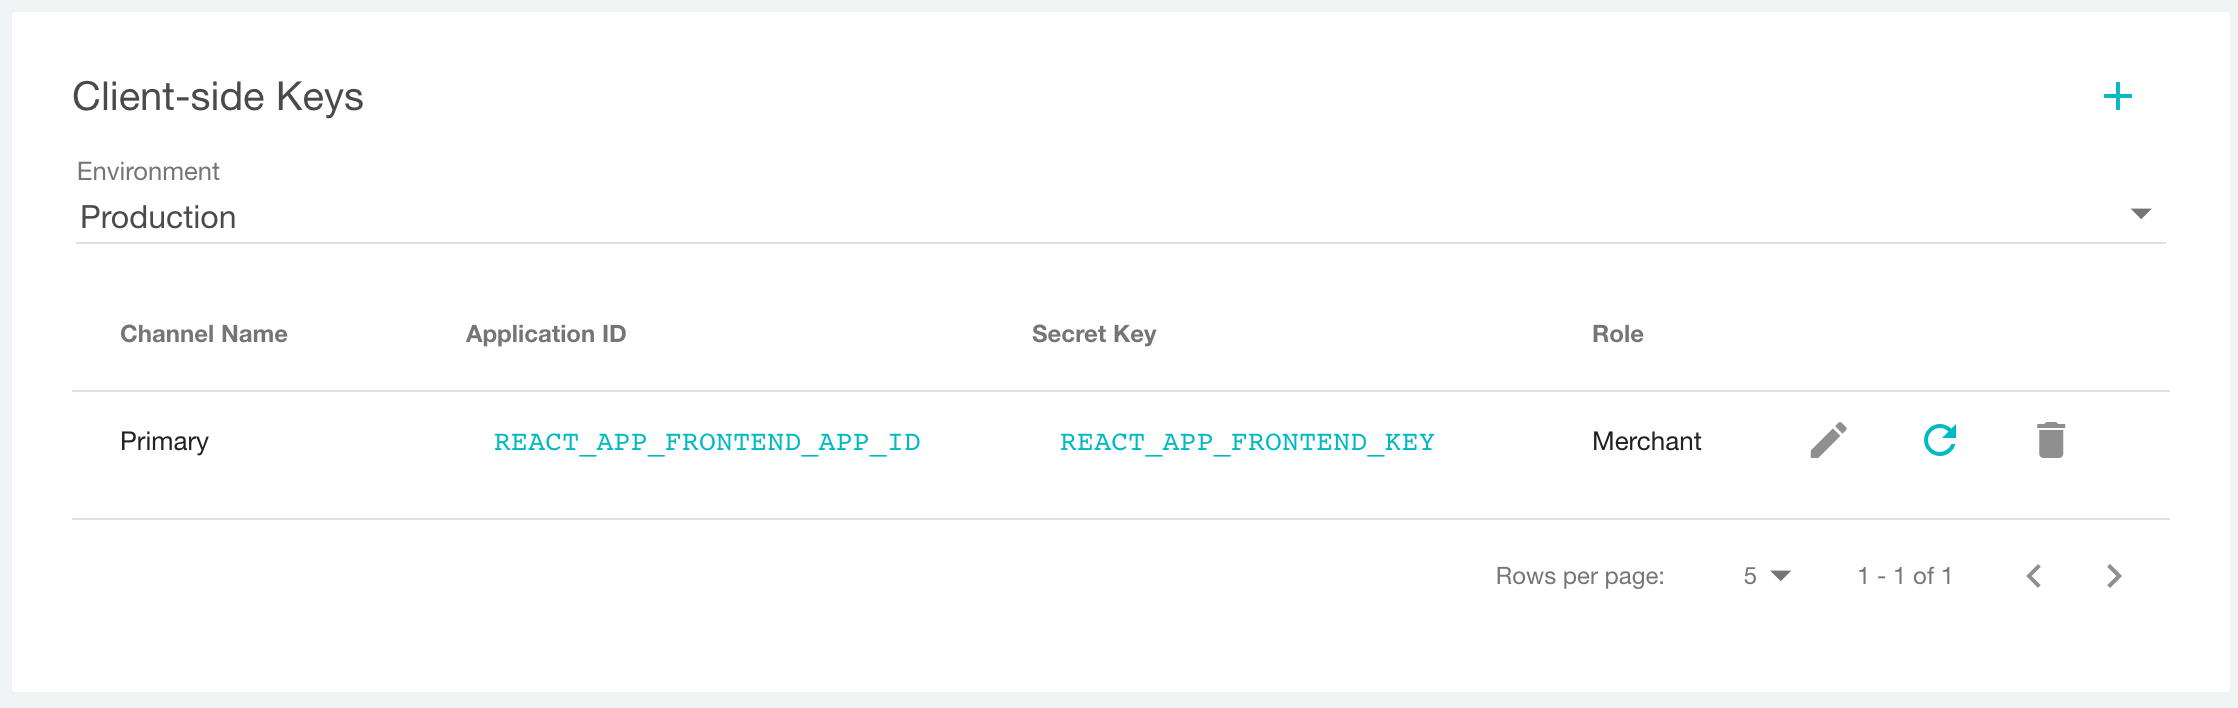Edit the Primary channel key
The image size is (2238, 708).
pyautogui.click(x=1829, y=440)
